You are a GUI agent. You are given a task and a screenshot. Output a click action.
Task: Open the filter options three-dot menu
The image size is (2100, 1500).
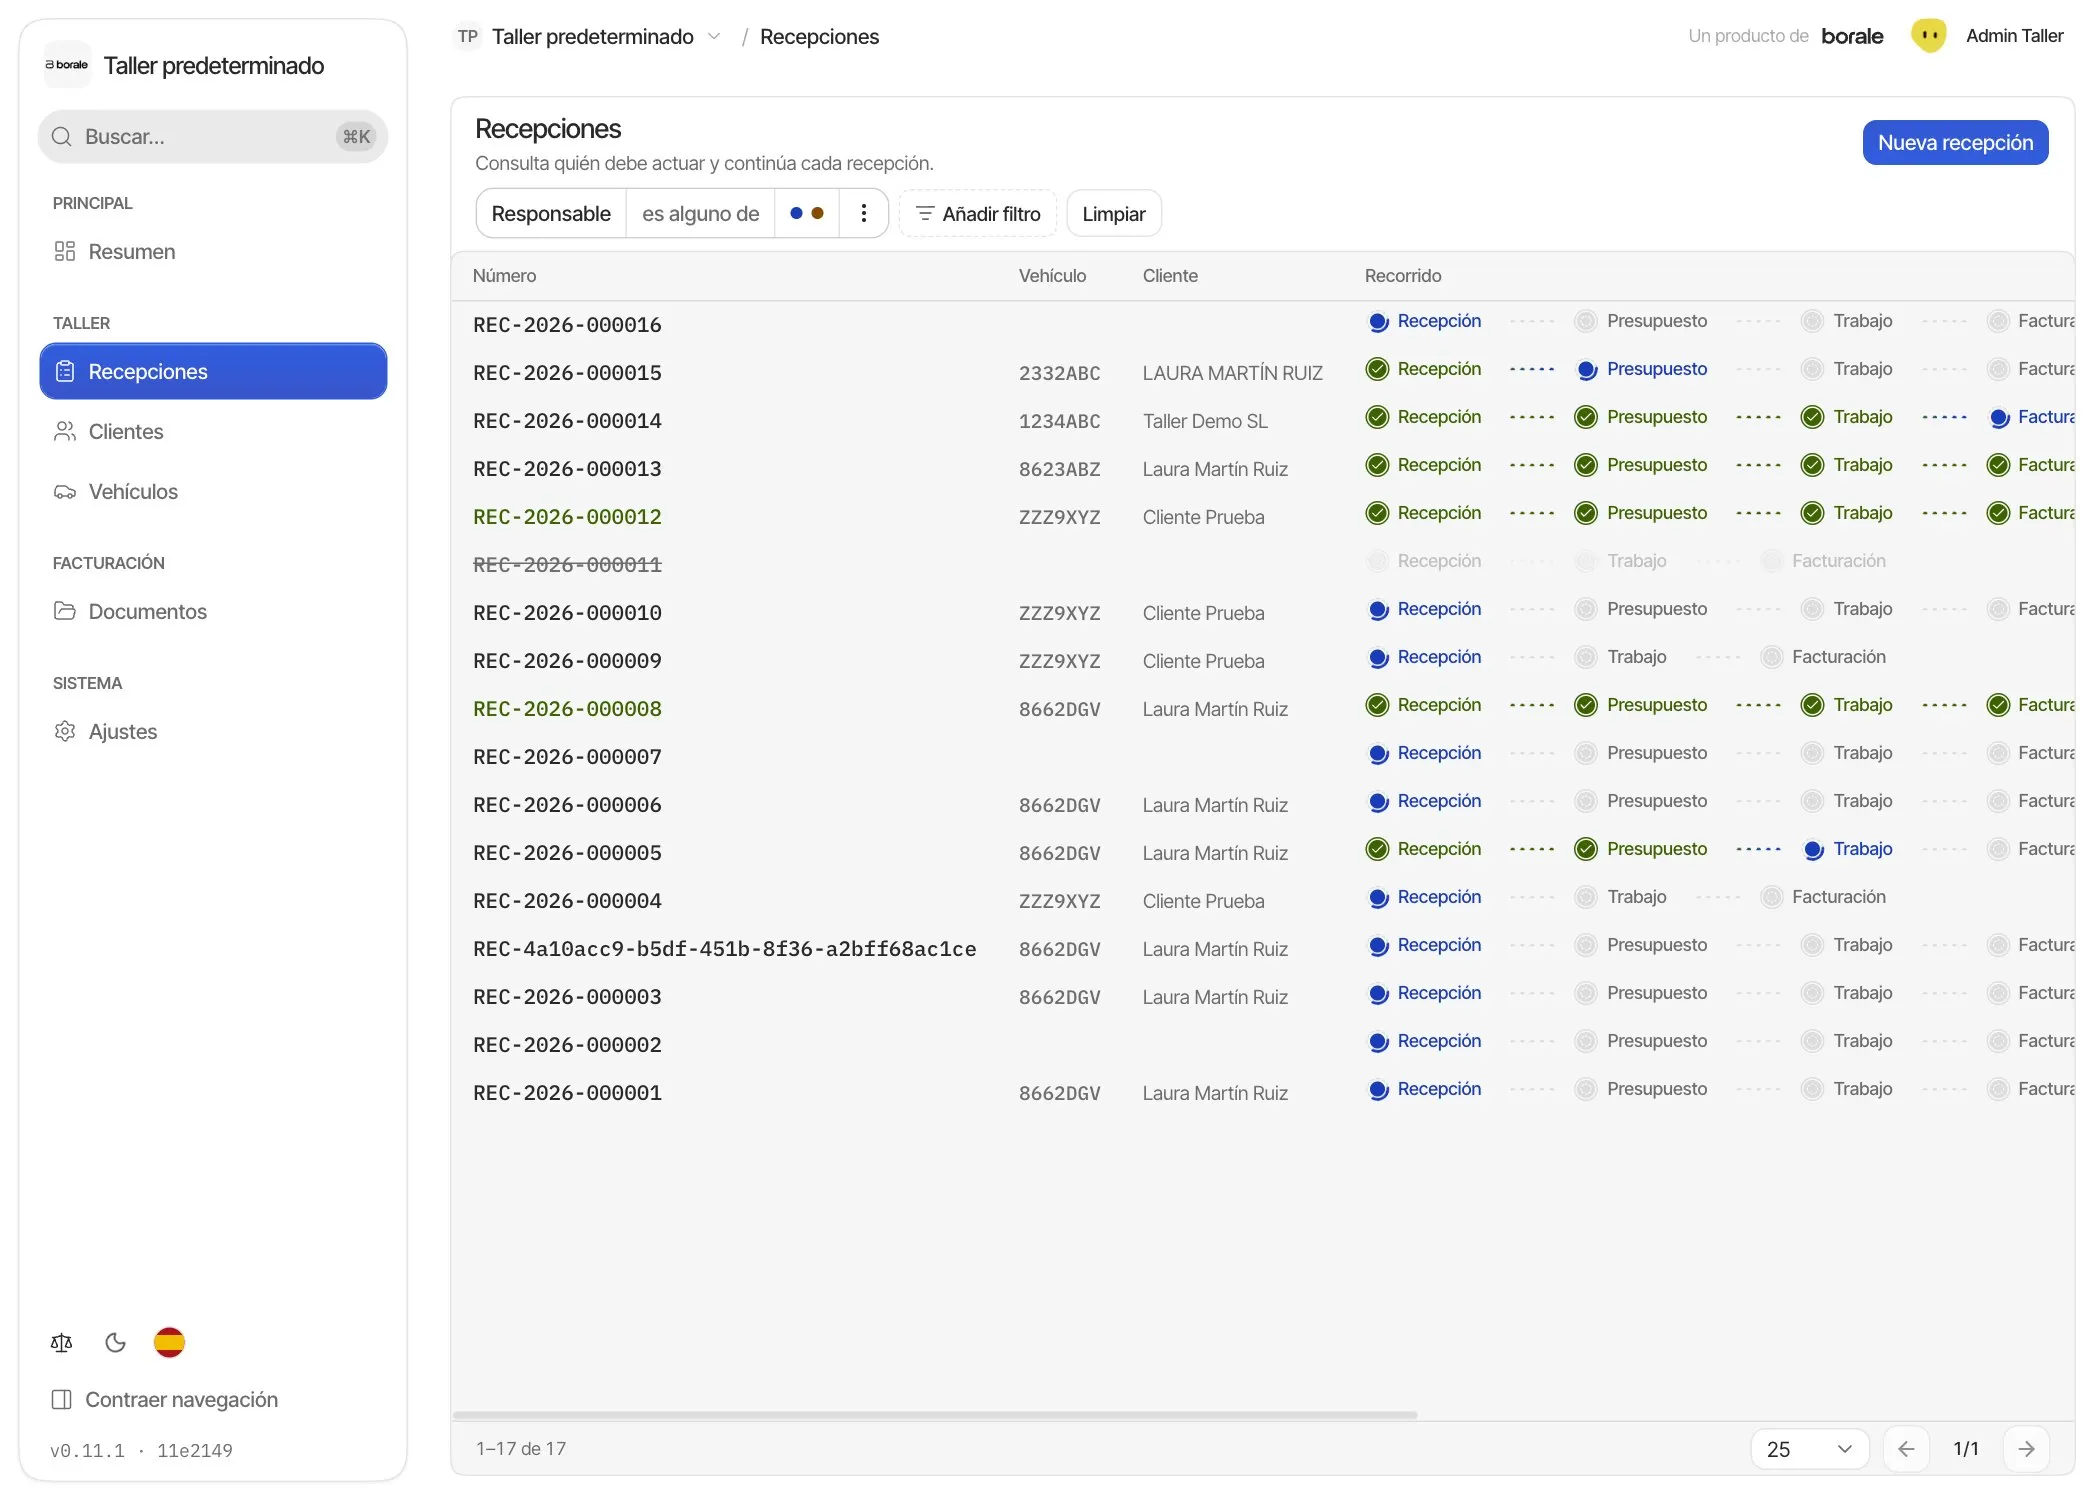pos(864,213)
